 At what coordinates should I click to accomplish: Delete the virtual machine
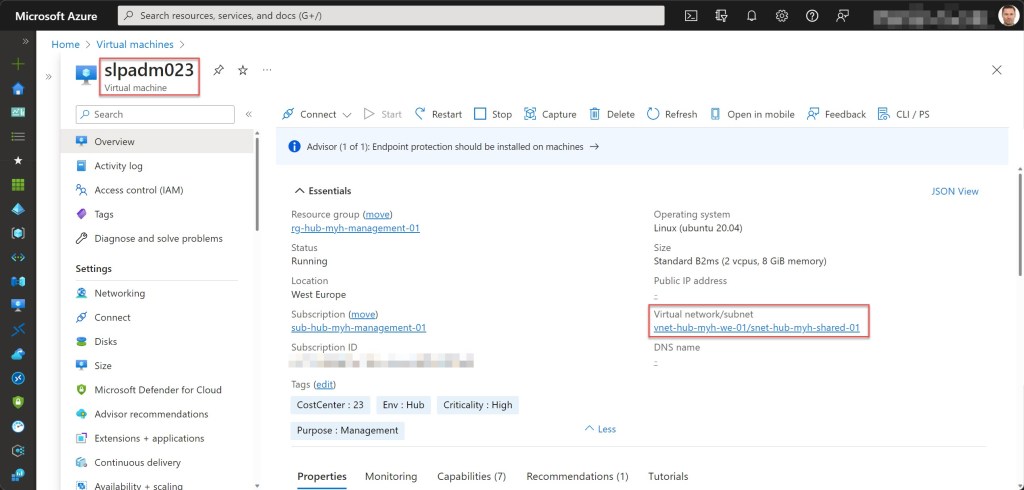coord(612,114)
